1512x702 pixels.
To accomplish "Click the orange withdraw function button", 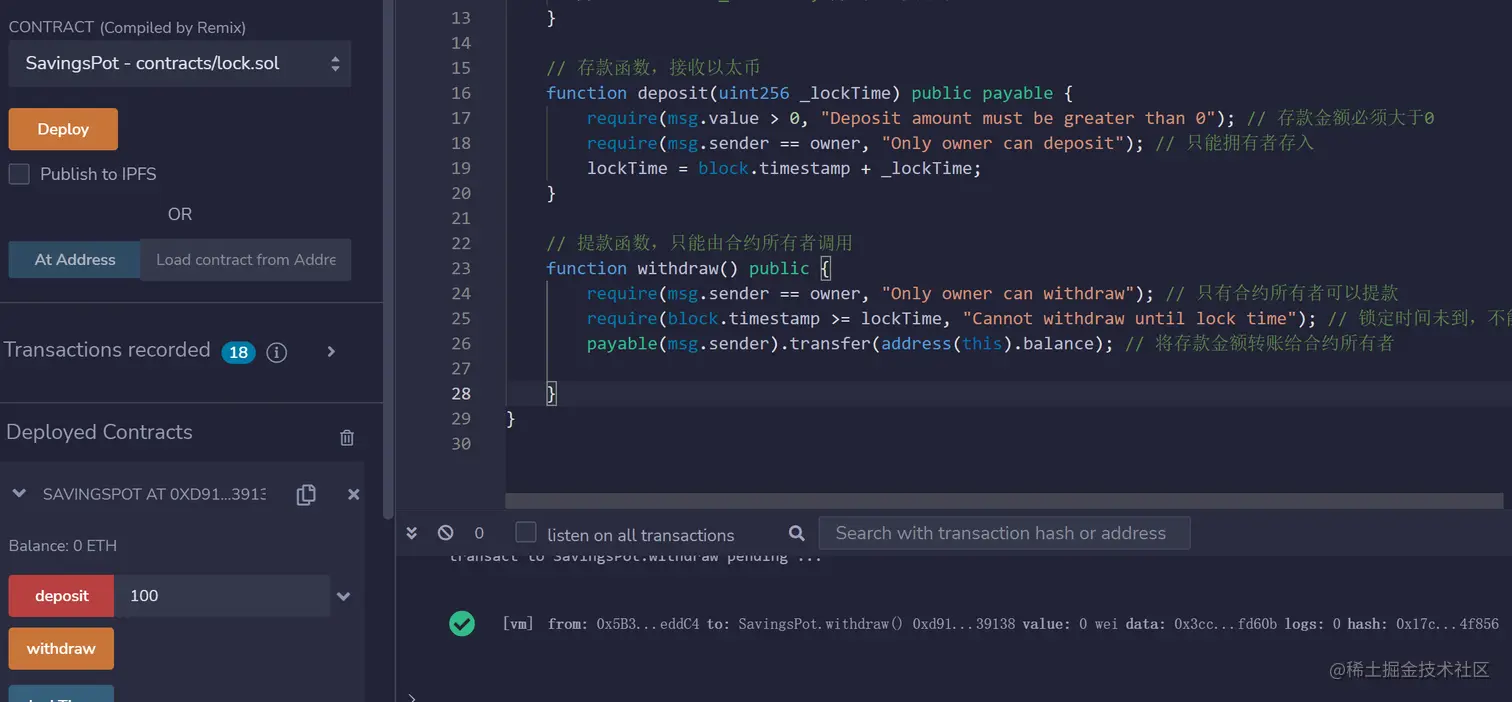I will point(61,648).
